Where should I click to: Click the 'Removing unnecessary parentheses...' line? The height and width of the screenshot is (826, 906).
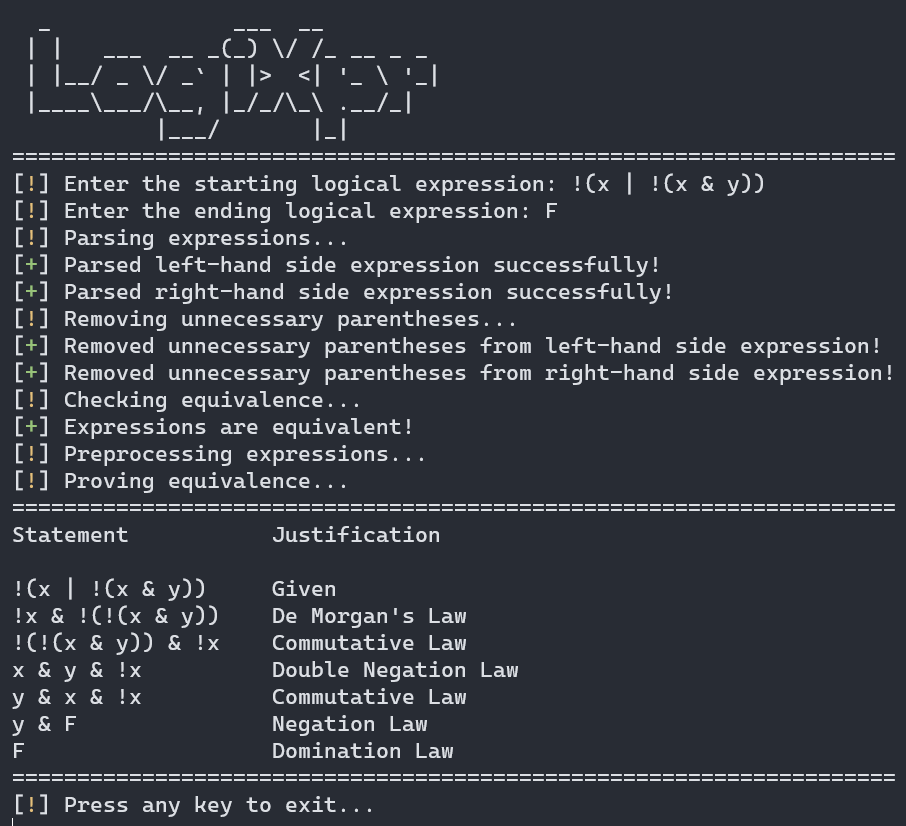pos(265,319)
